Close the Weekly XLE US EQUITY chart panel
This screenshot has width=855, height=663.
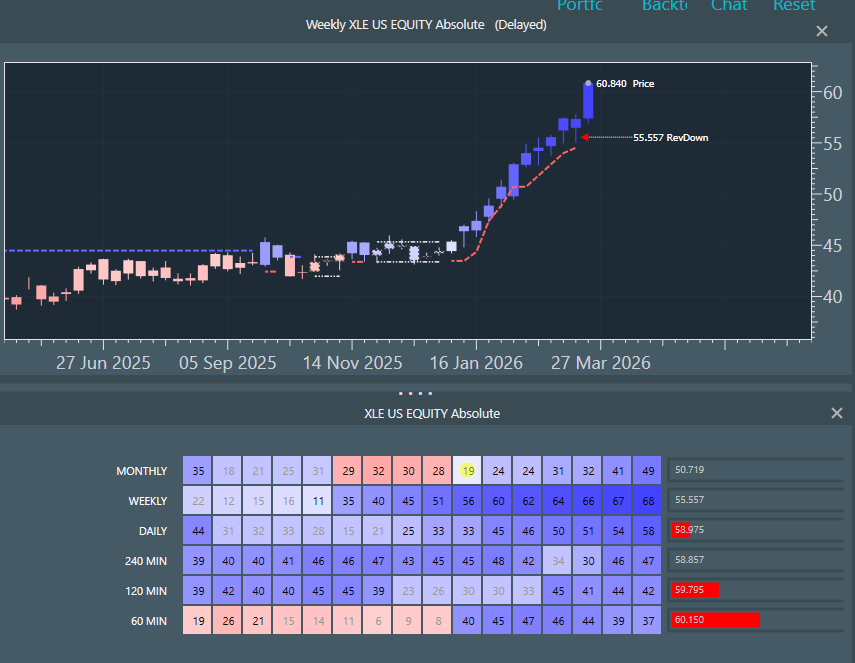[x=822, y=31]
